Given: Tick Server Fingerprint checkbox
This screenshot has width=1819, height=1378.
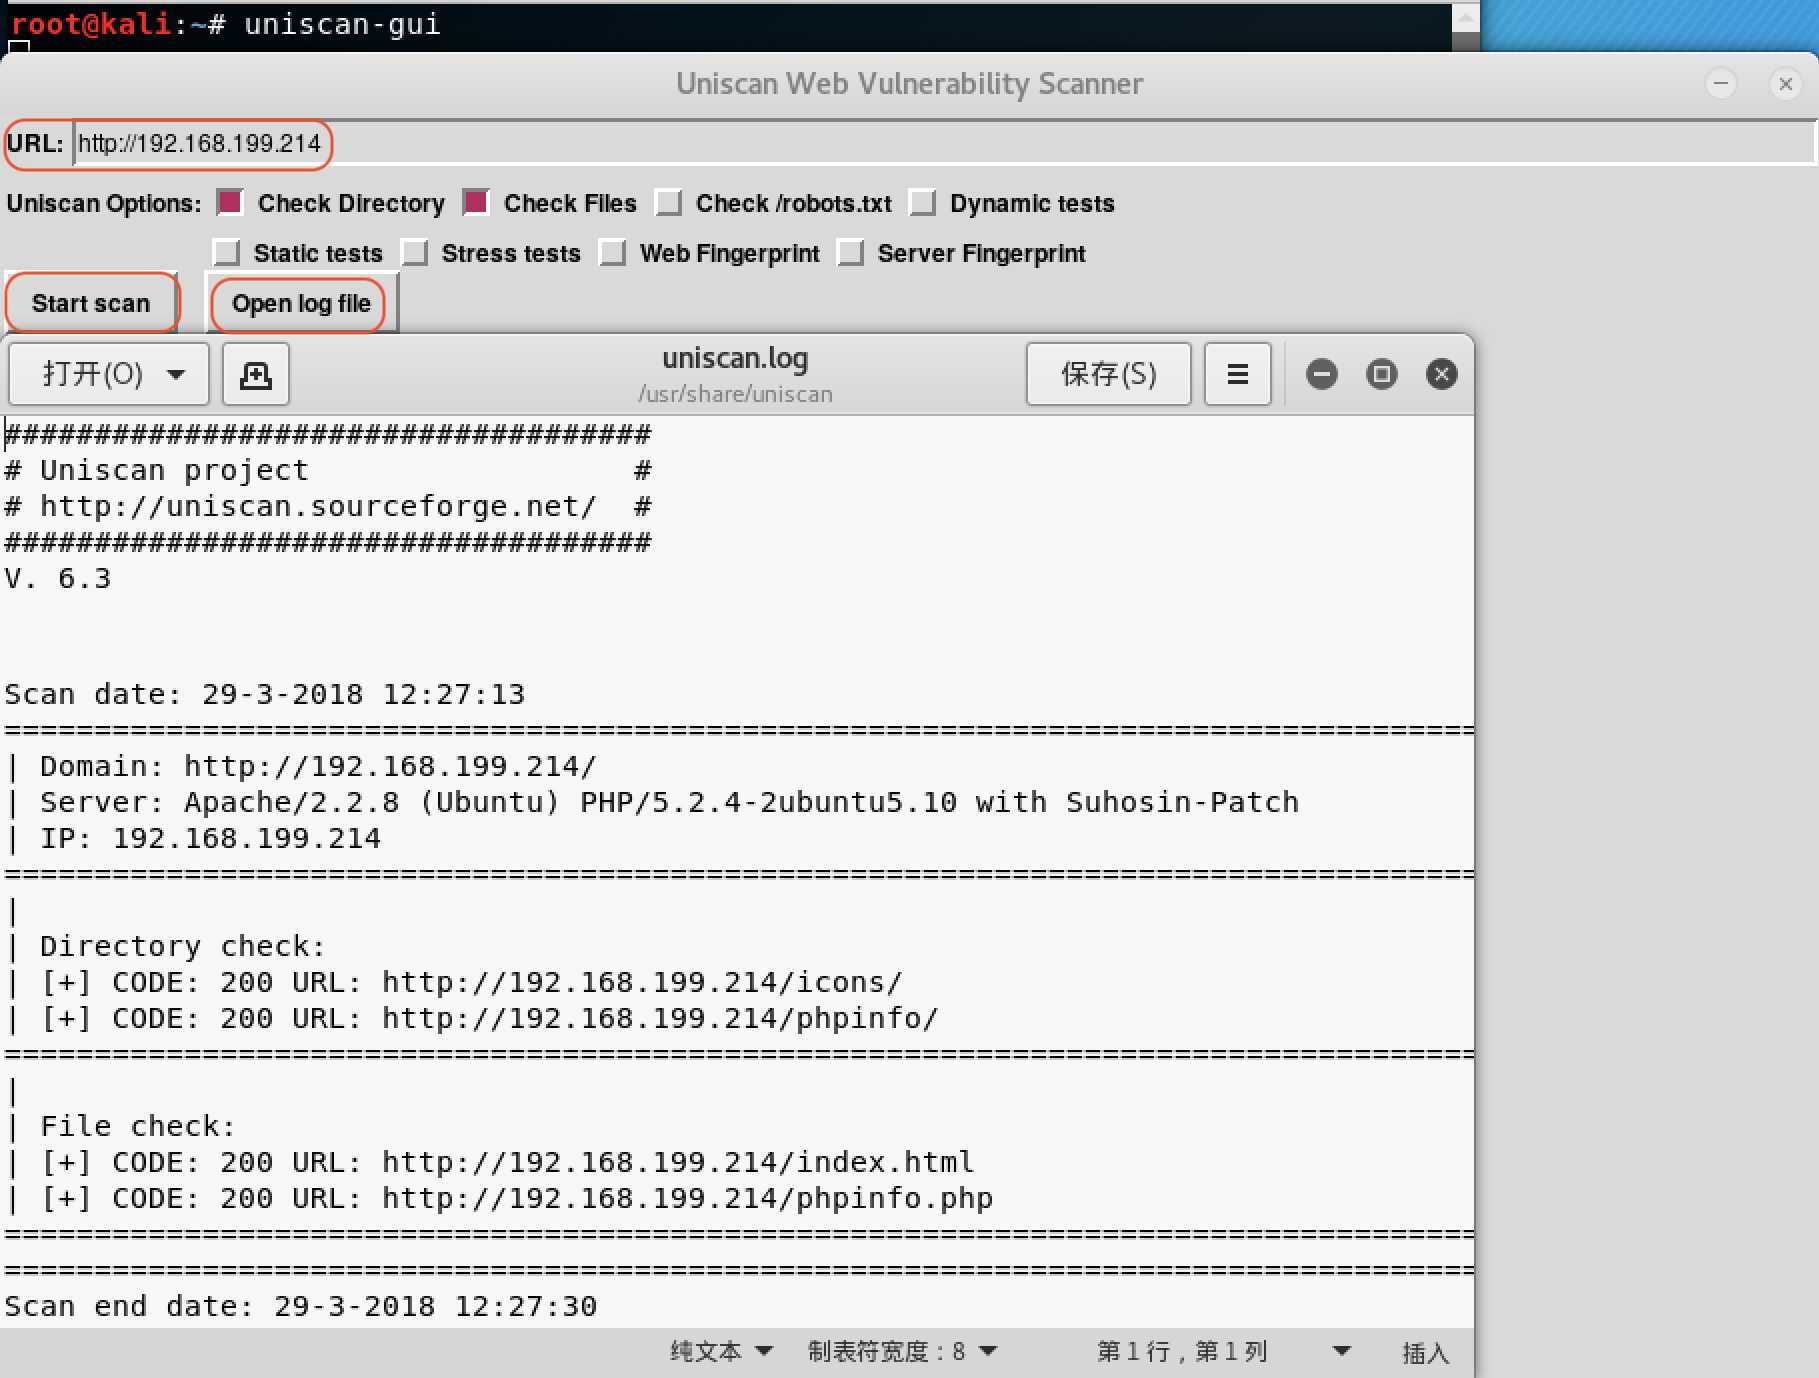Looking at the screenshot, I should [x=850, y=253].
